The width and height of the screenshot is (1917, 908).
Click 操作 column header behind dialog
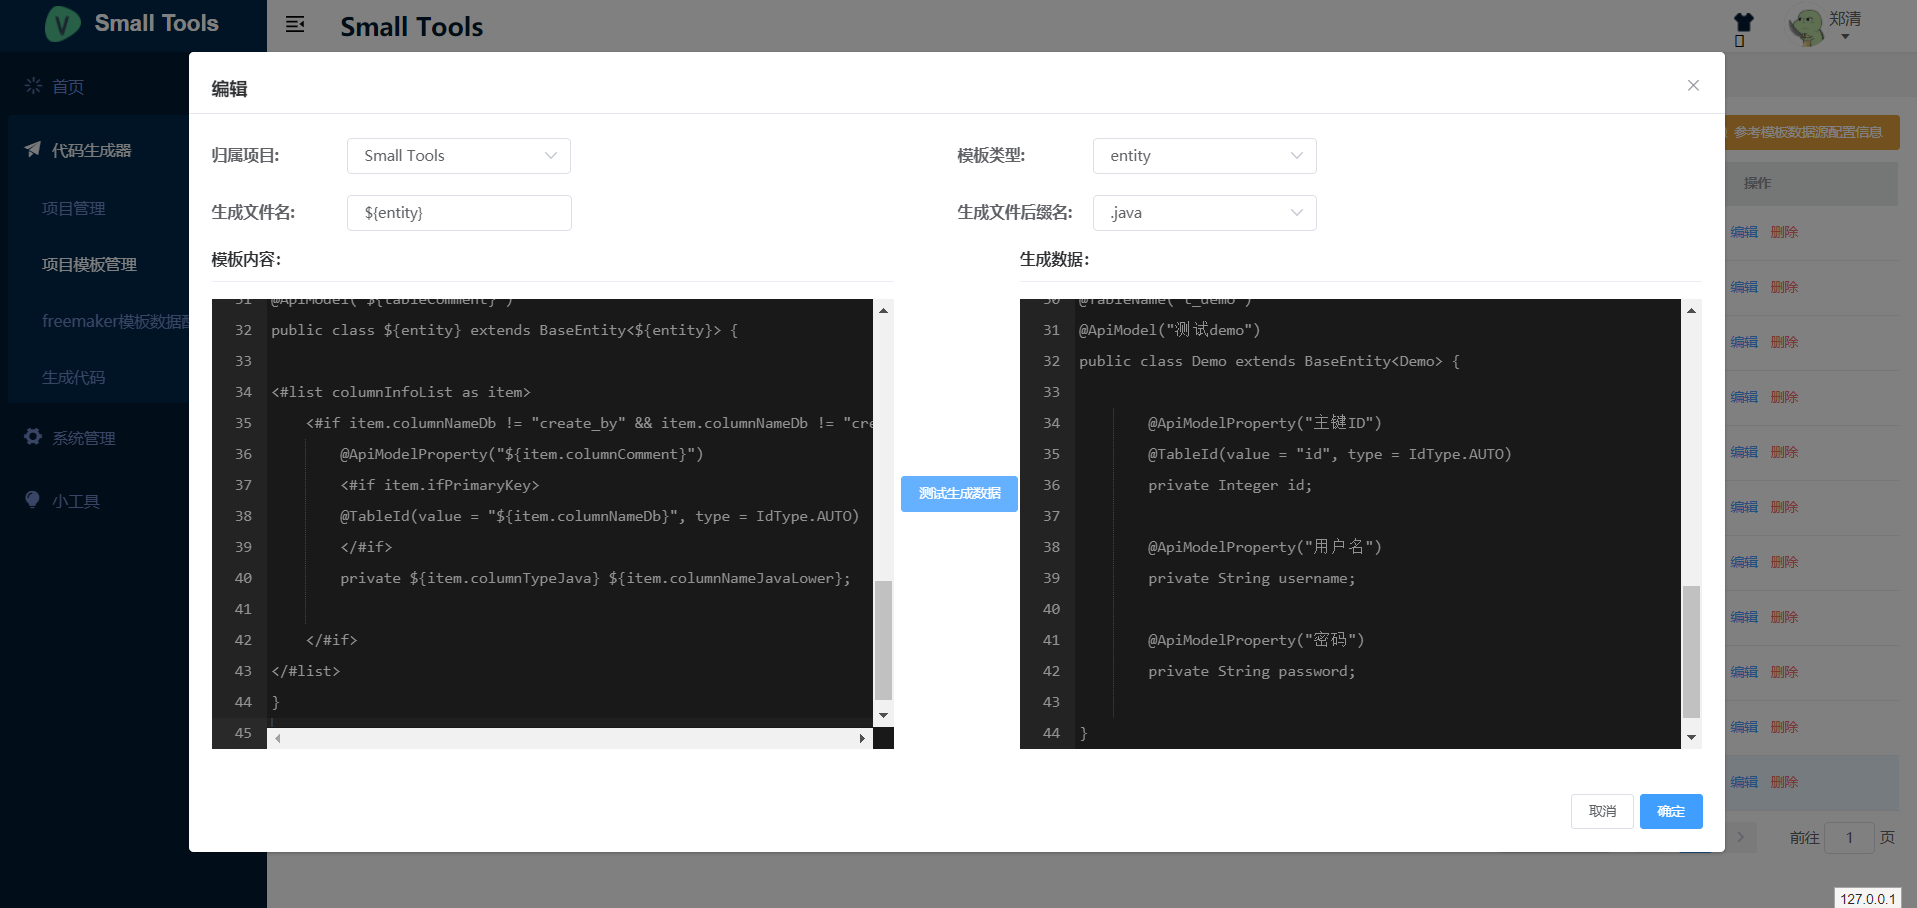coord(1757,183)
